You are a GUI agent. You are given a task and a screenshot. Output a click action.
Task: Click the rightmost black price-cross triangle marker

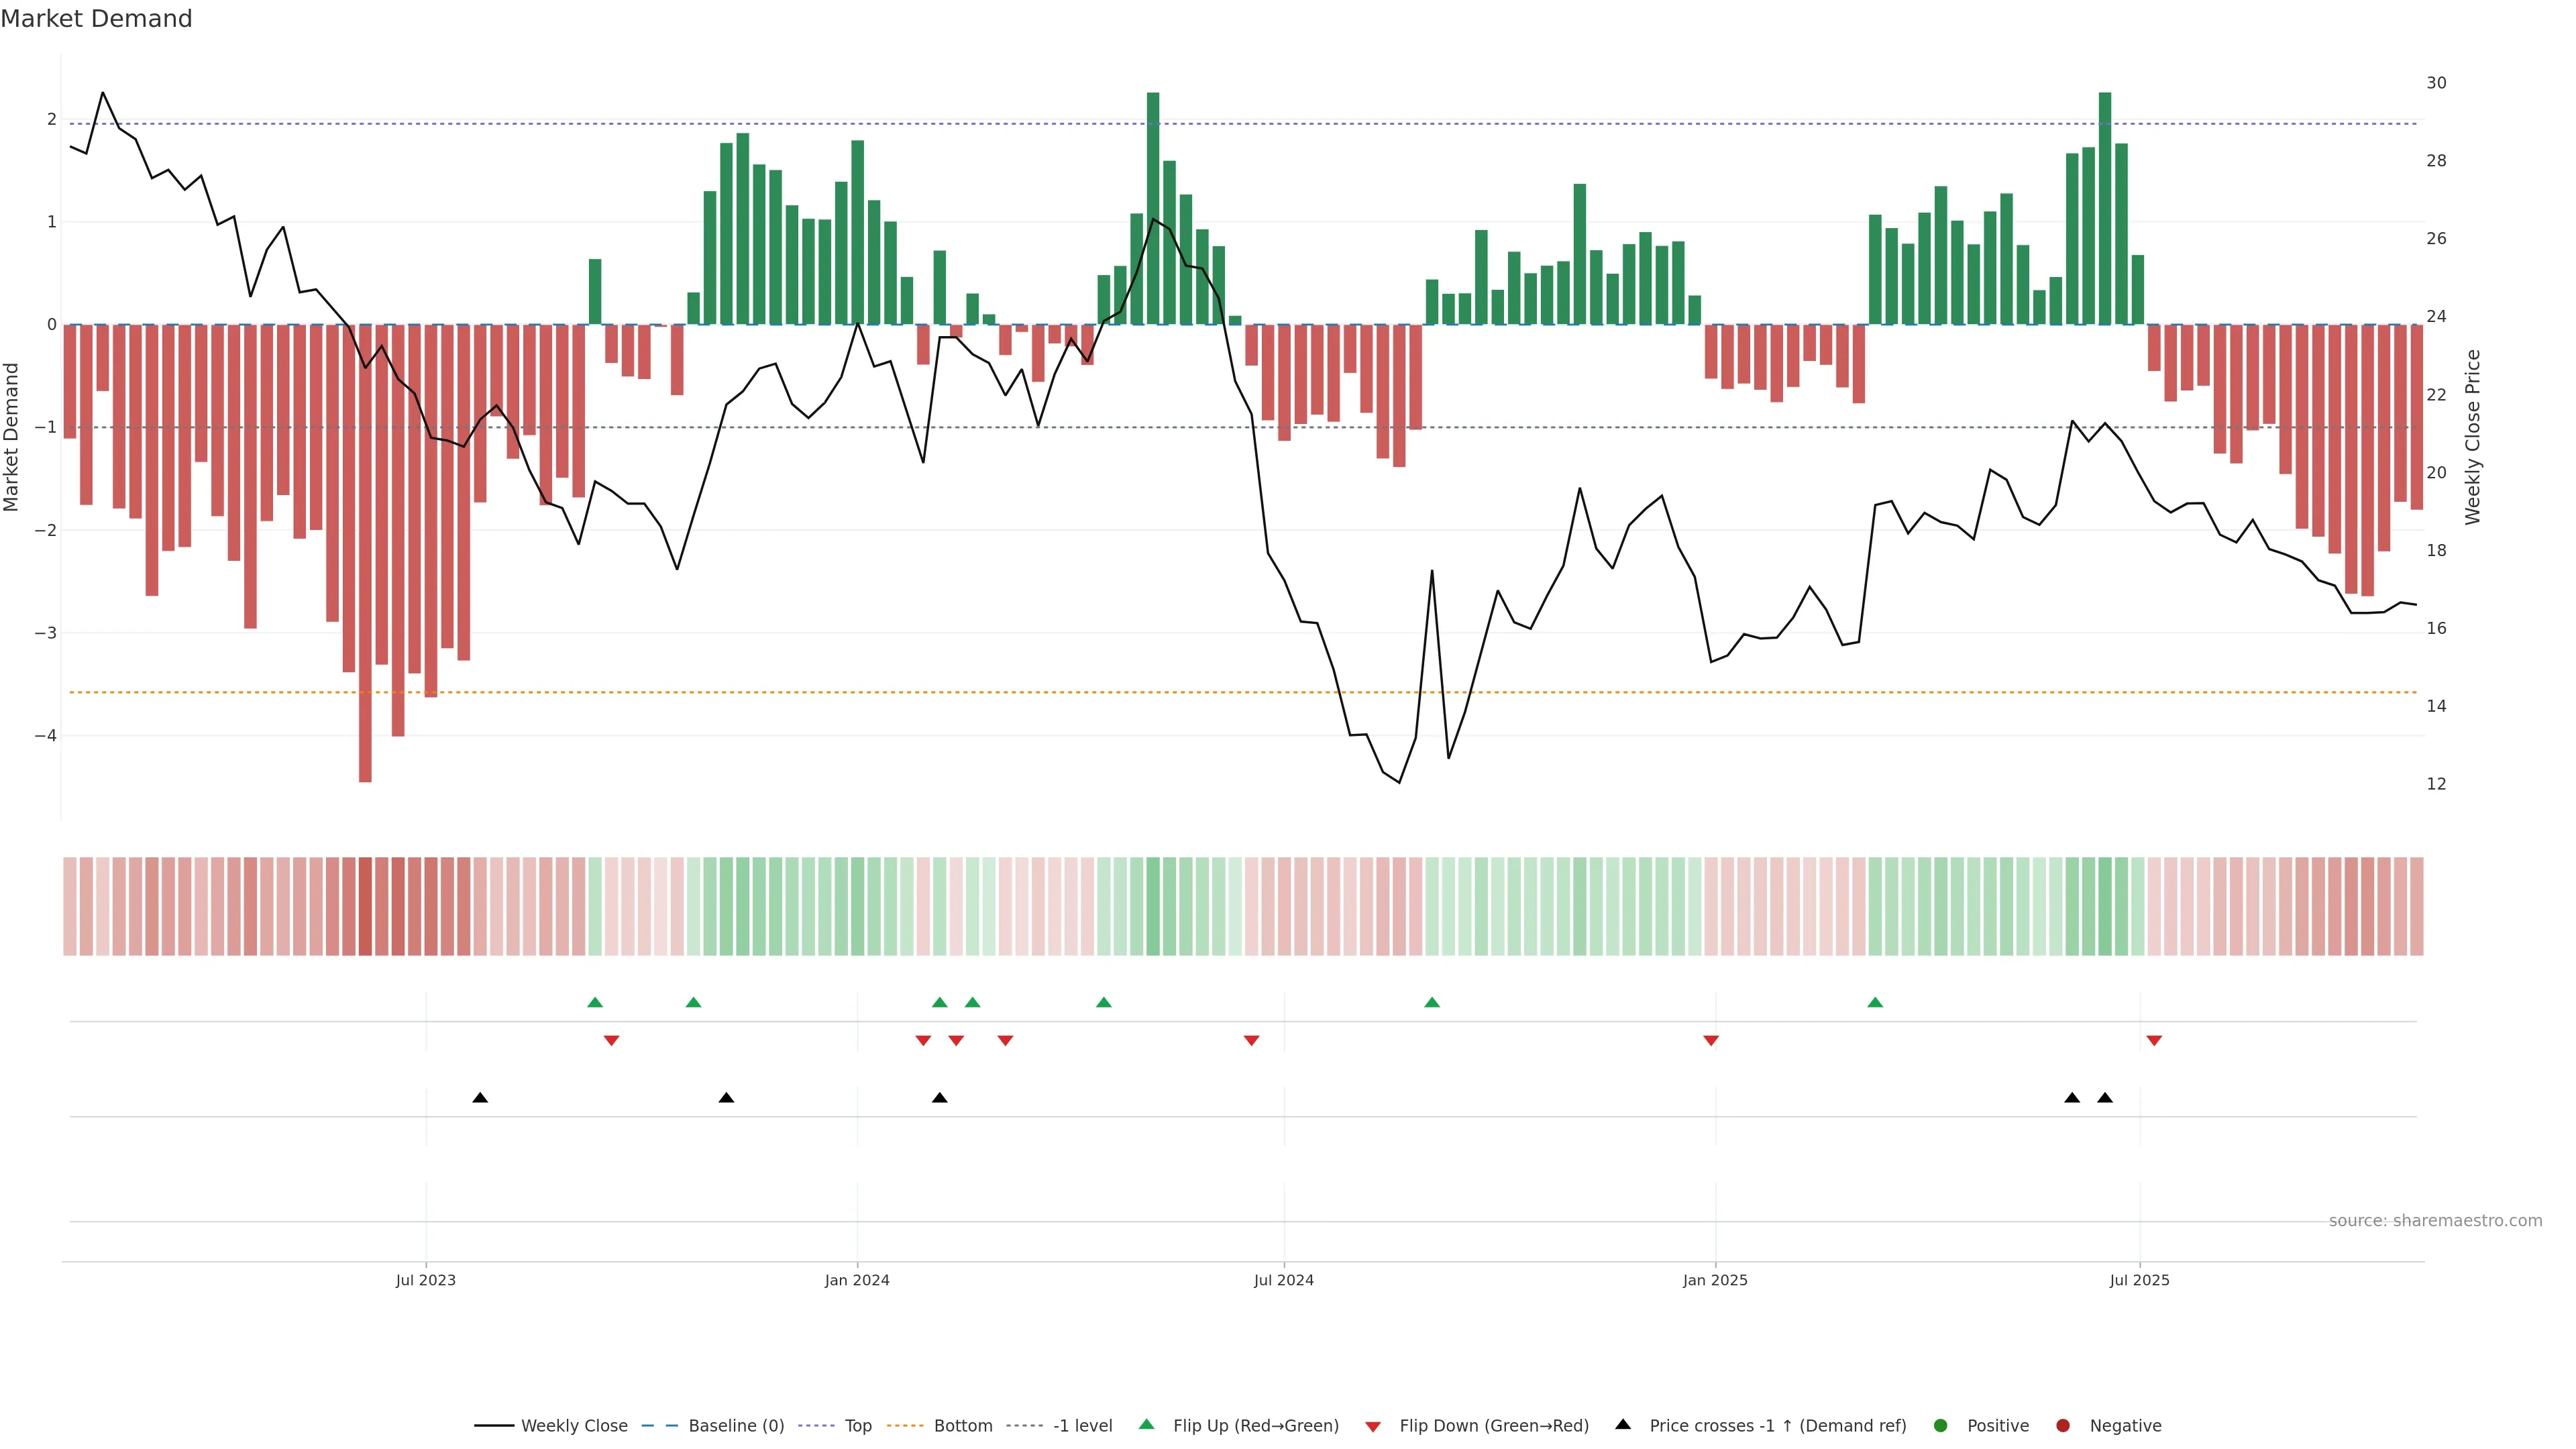point(2105,1098)
